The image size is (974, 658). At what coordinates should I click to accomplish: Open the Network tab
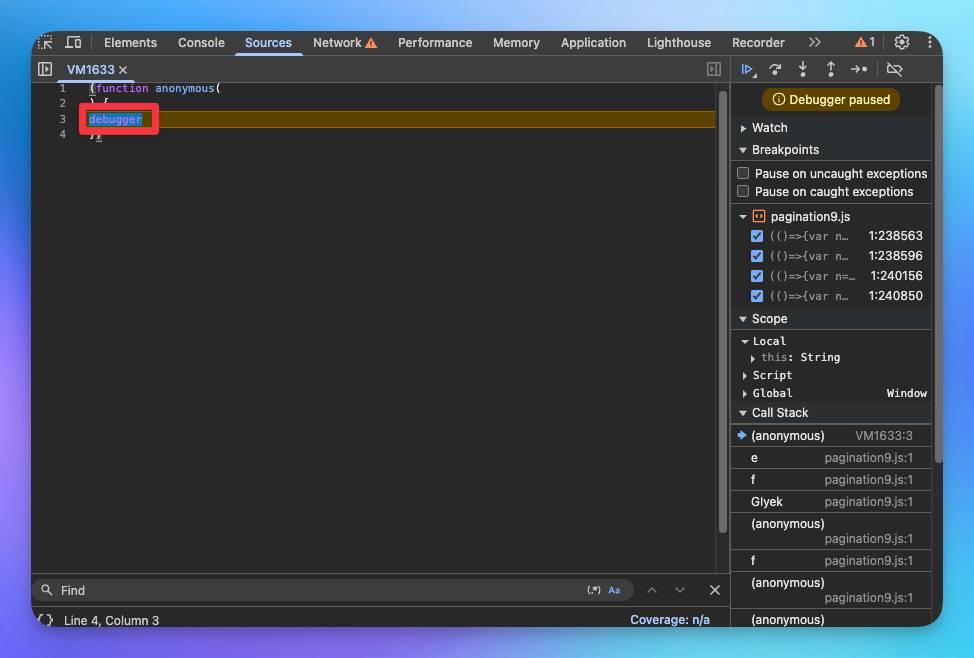(x=345, y=42)
